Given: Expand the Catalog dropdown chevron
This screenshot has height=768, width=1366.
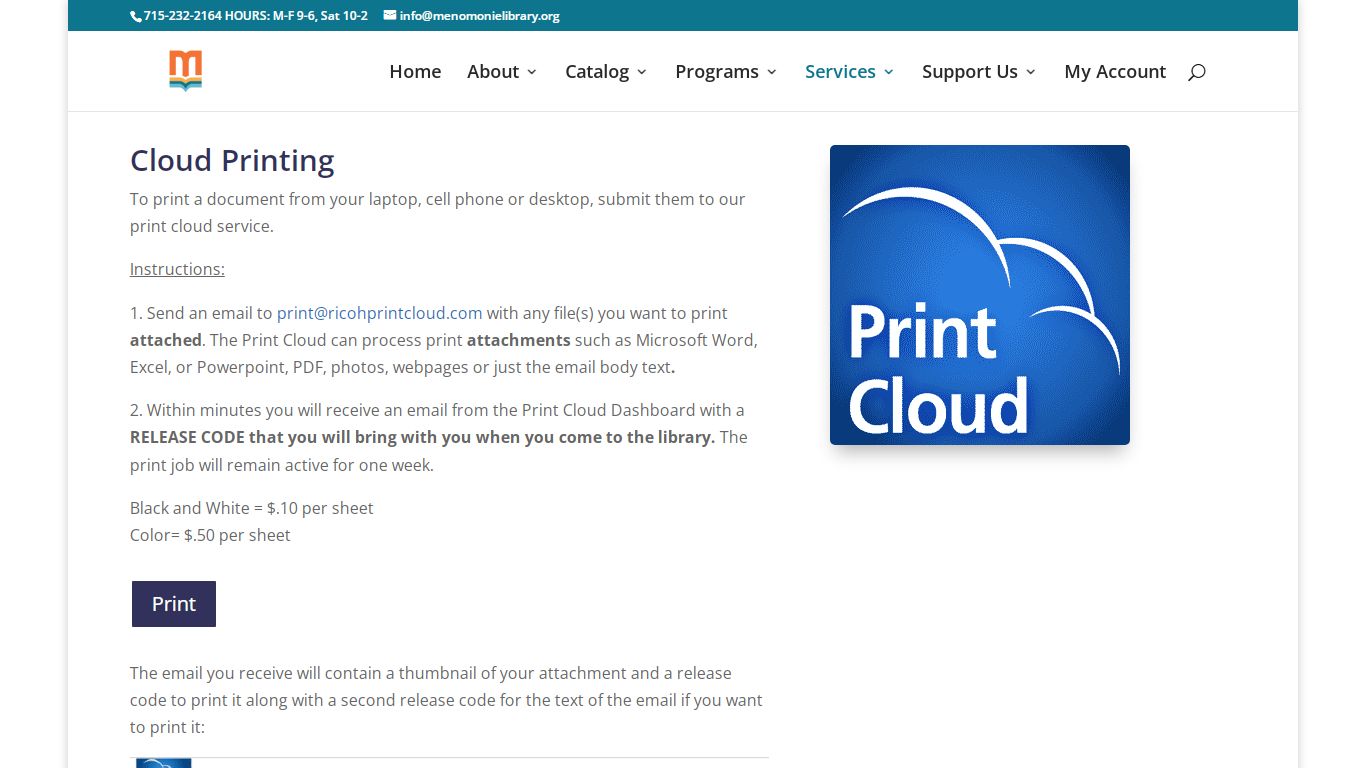Looking at the screenshot, I should (642, 72).
